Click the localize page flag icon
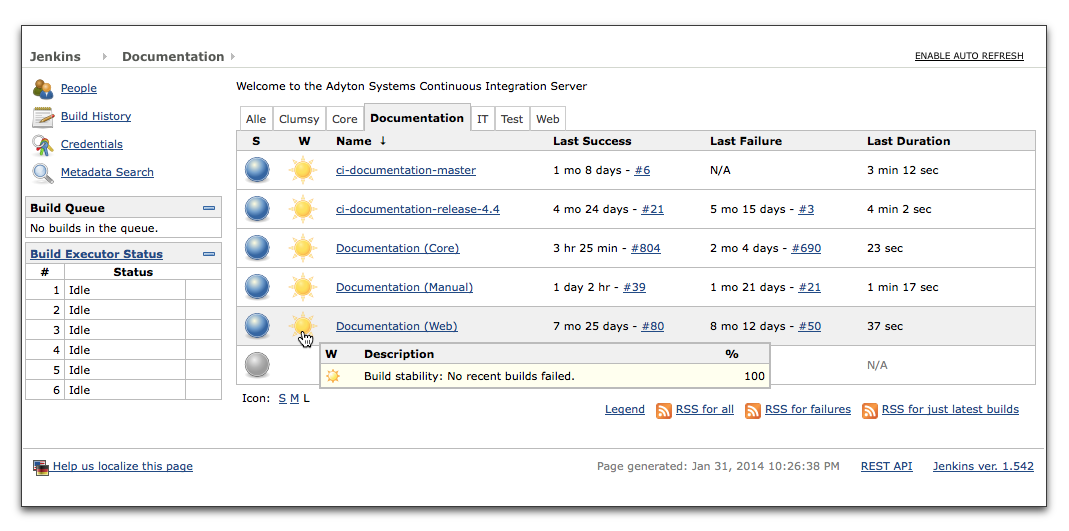 (x=41, y=467)
